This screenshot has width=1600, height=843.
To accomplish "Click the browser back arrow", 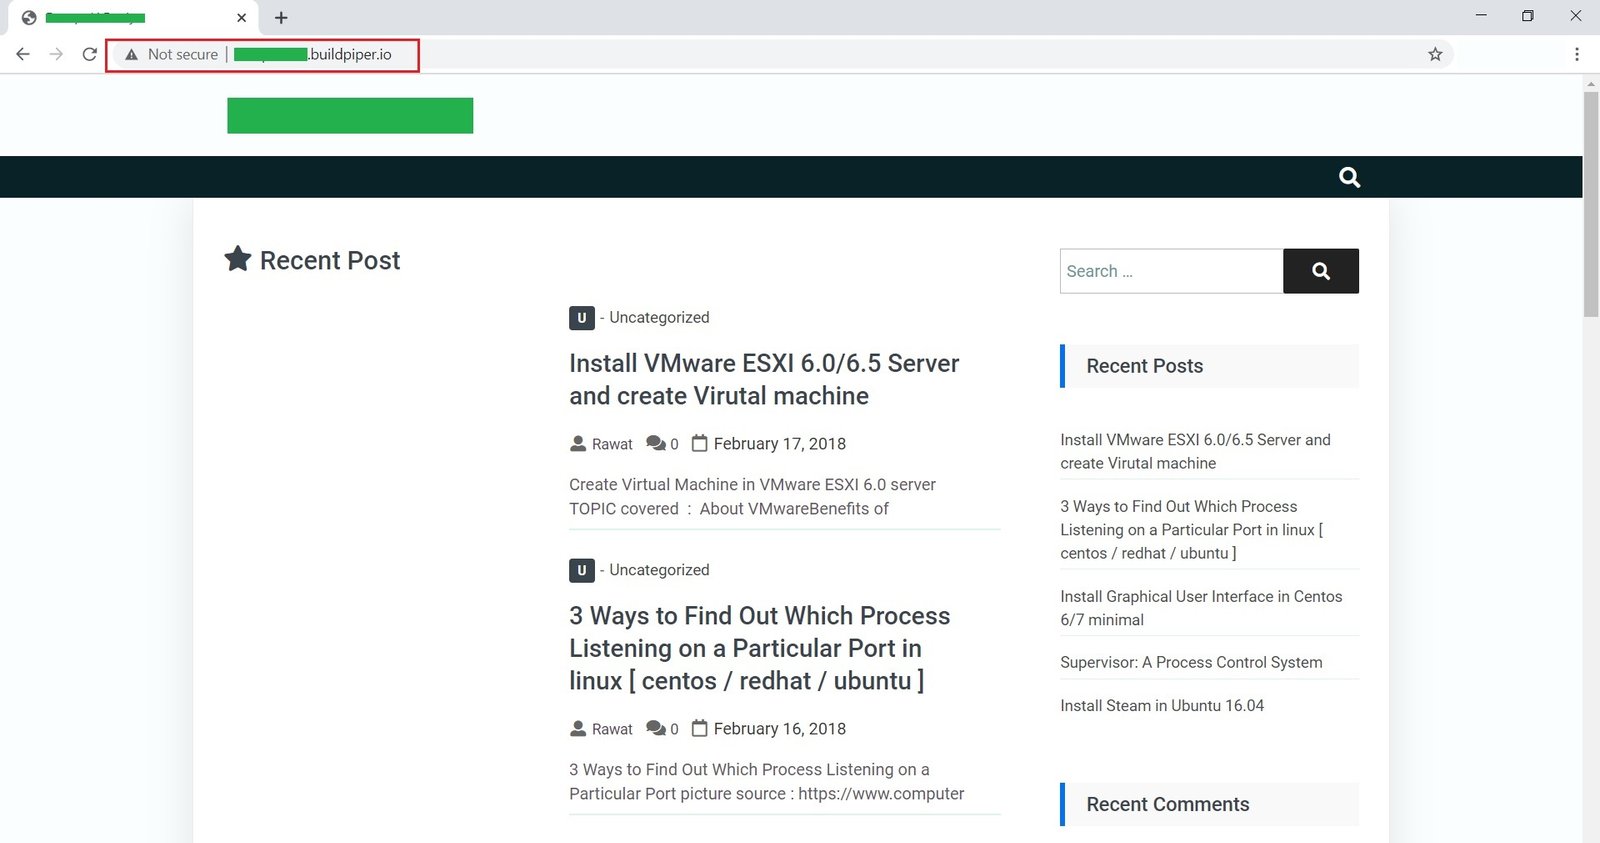I will point(23,54).
